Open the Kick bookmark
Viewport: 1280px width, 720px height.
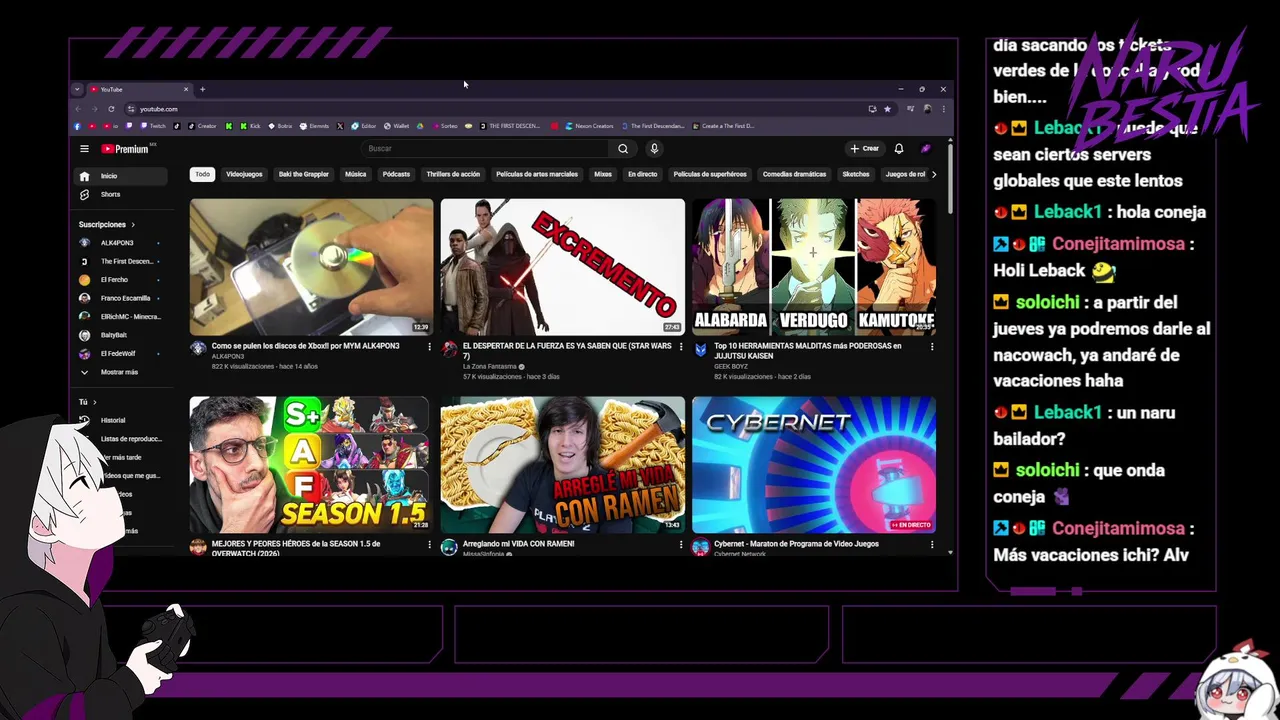tap(250, 126)
